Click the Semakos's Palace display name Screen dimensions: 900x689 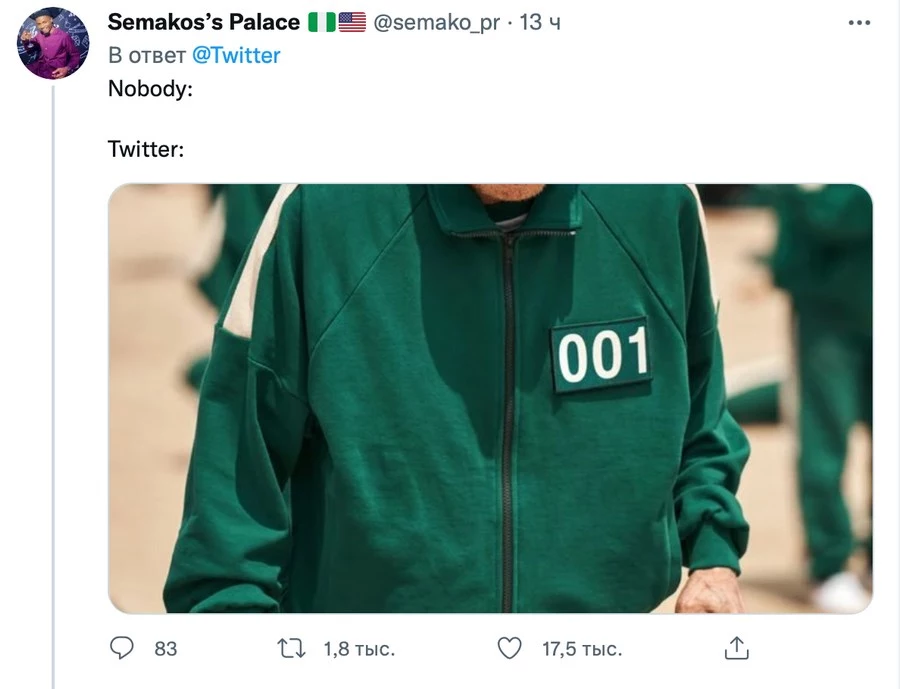click(x=203, y=22)
